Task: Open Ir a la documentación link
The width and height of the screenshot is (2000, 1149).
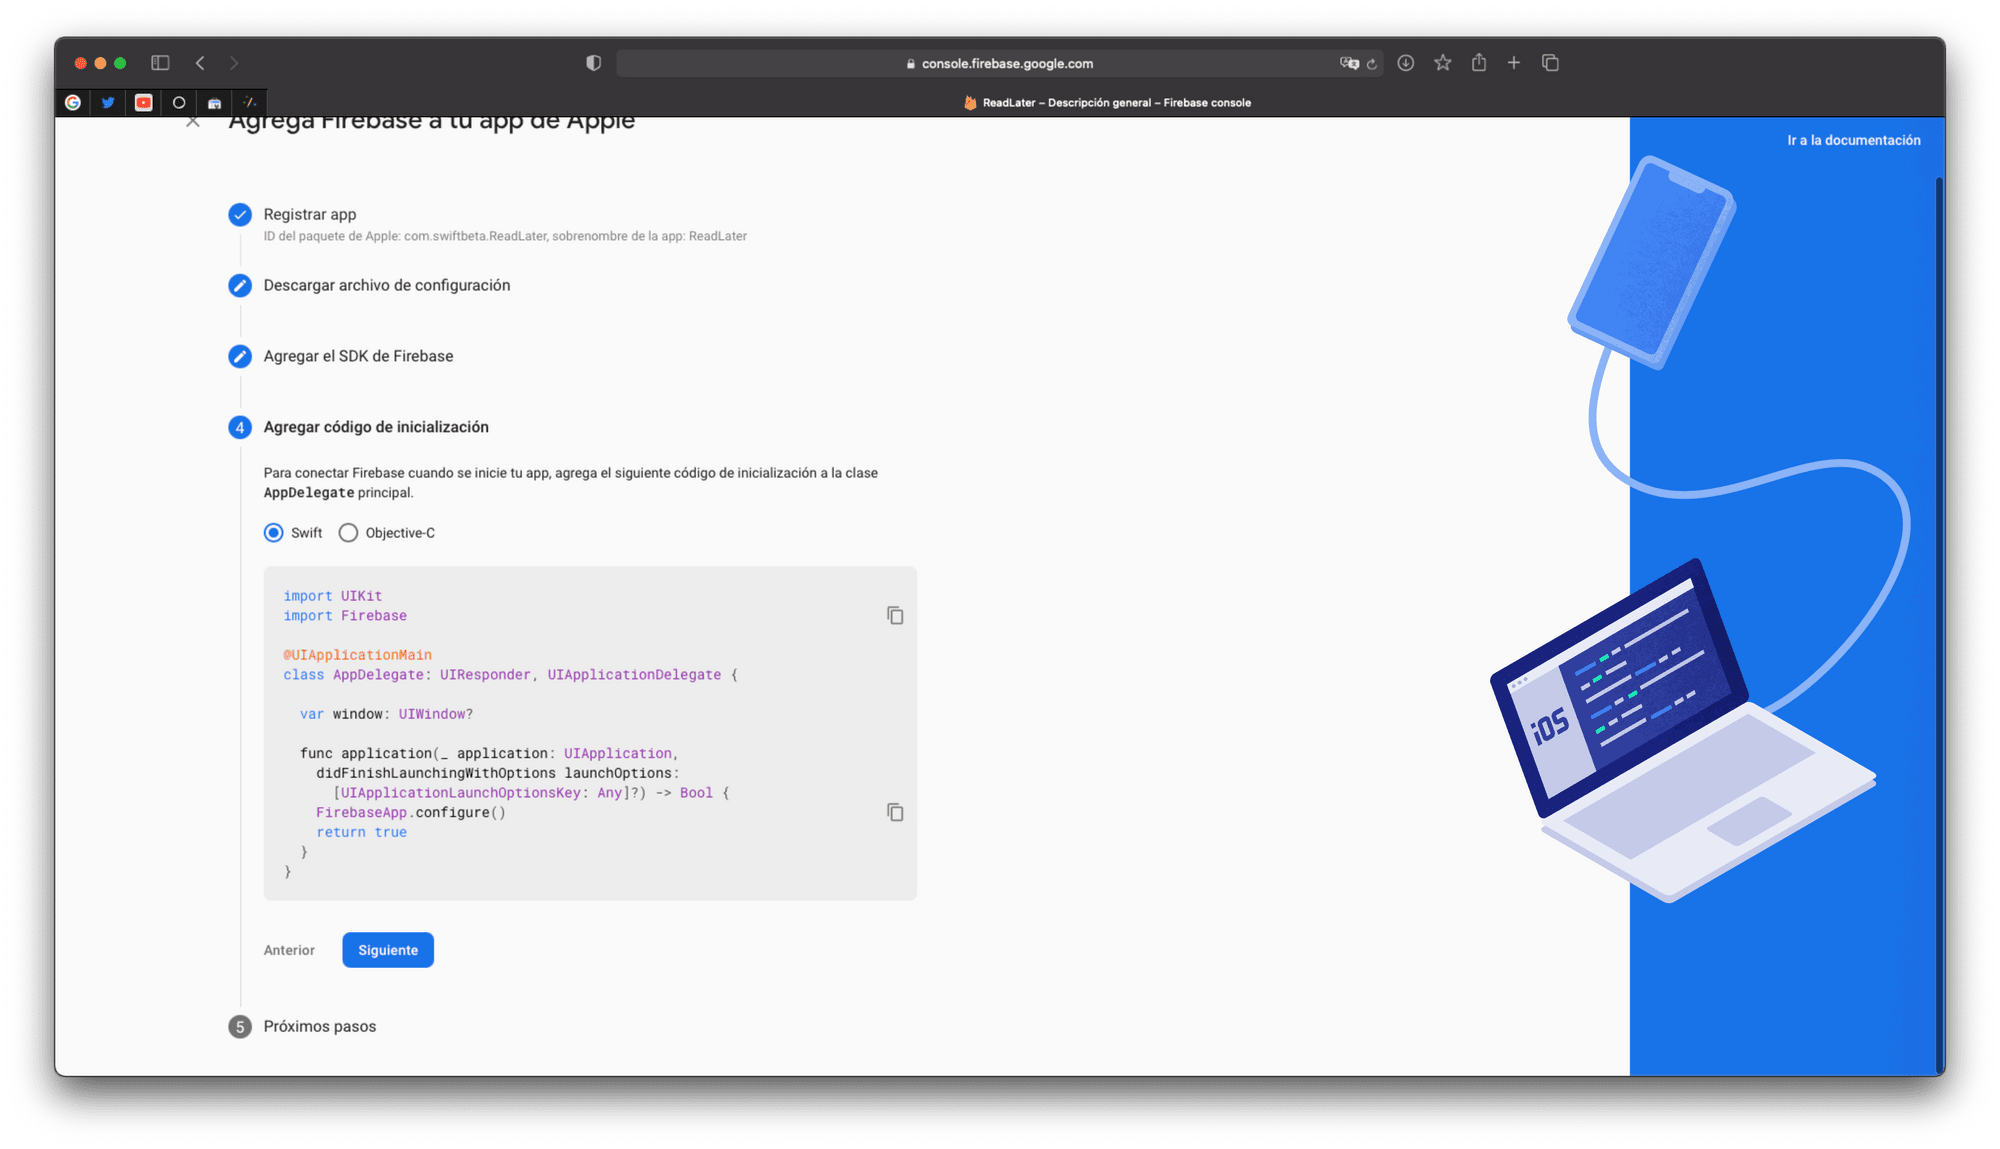Action: 1853,140
